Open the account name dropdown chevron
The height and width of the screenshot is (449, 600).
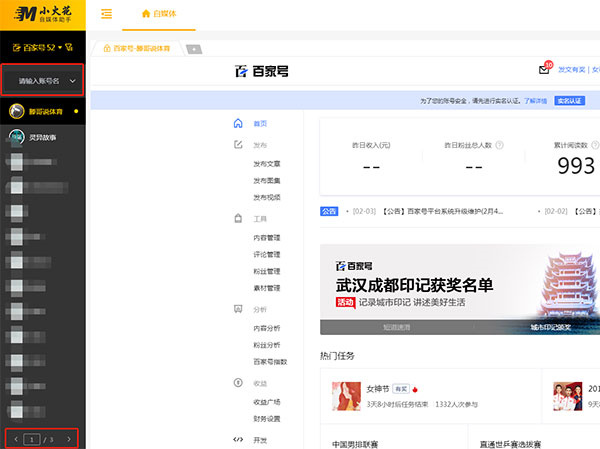coord(72,81)
